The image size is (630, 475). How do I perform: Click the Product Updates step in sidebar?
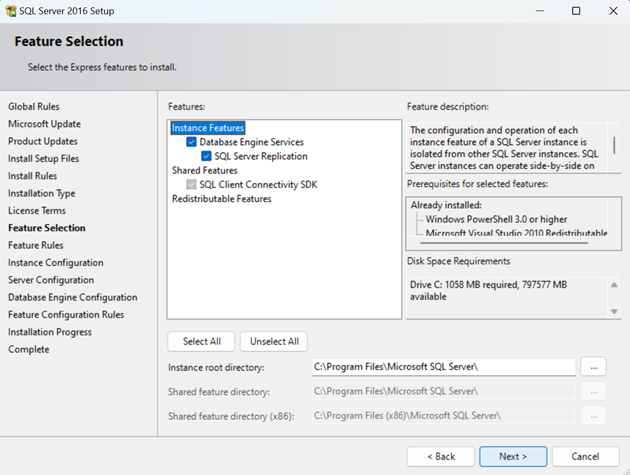[x=43, y=141]
